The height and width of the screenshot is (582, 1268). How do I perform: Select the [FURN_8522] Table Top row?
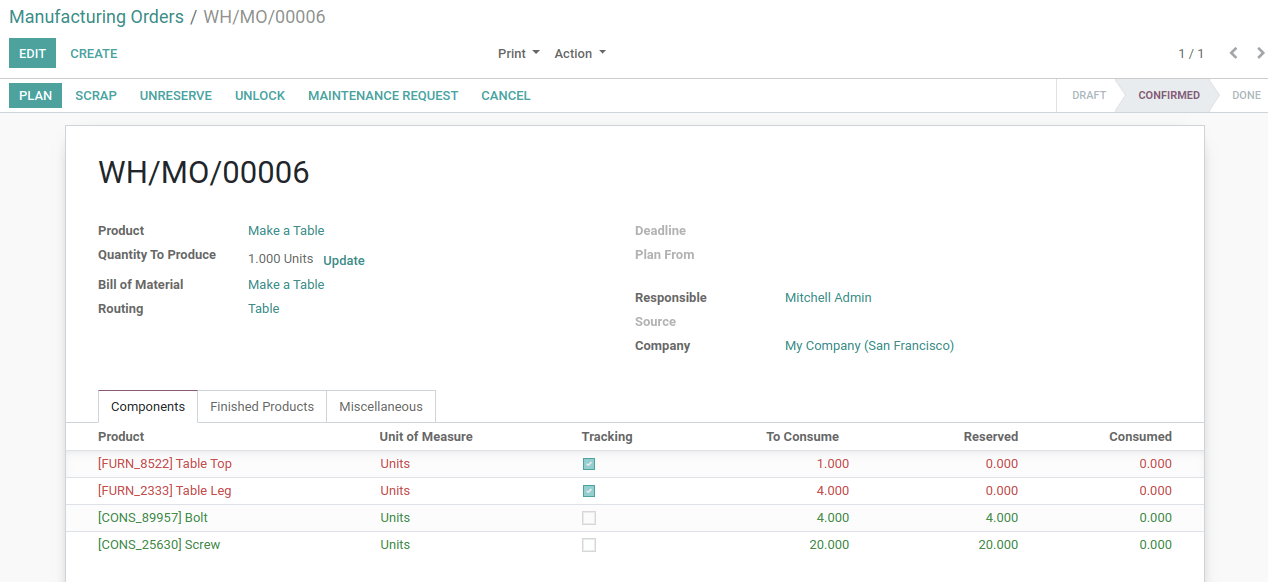click(x=635, y=464)
